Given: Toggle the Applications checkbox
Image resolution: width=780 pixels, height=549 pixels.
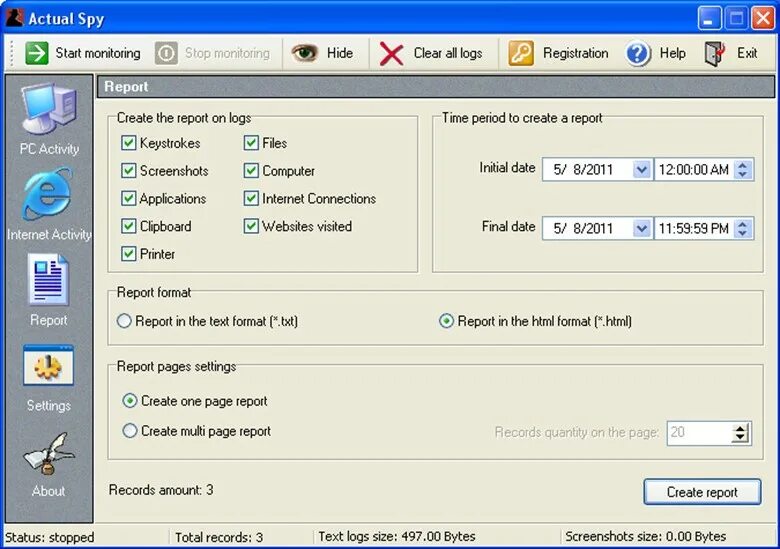Looking at the screenshot, I should (128, 199).
